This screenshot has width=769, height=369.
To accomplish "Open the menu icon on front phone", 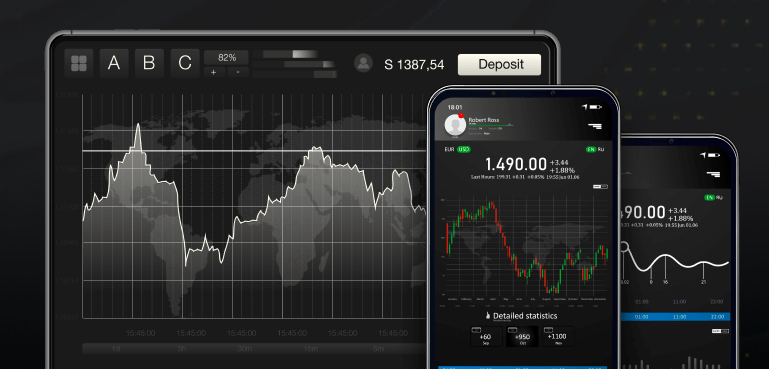I will coord(595,126).
